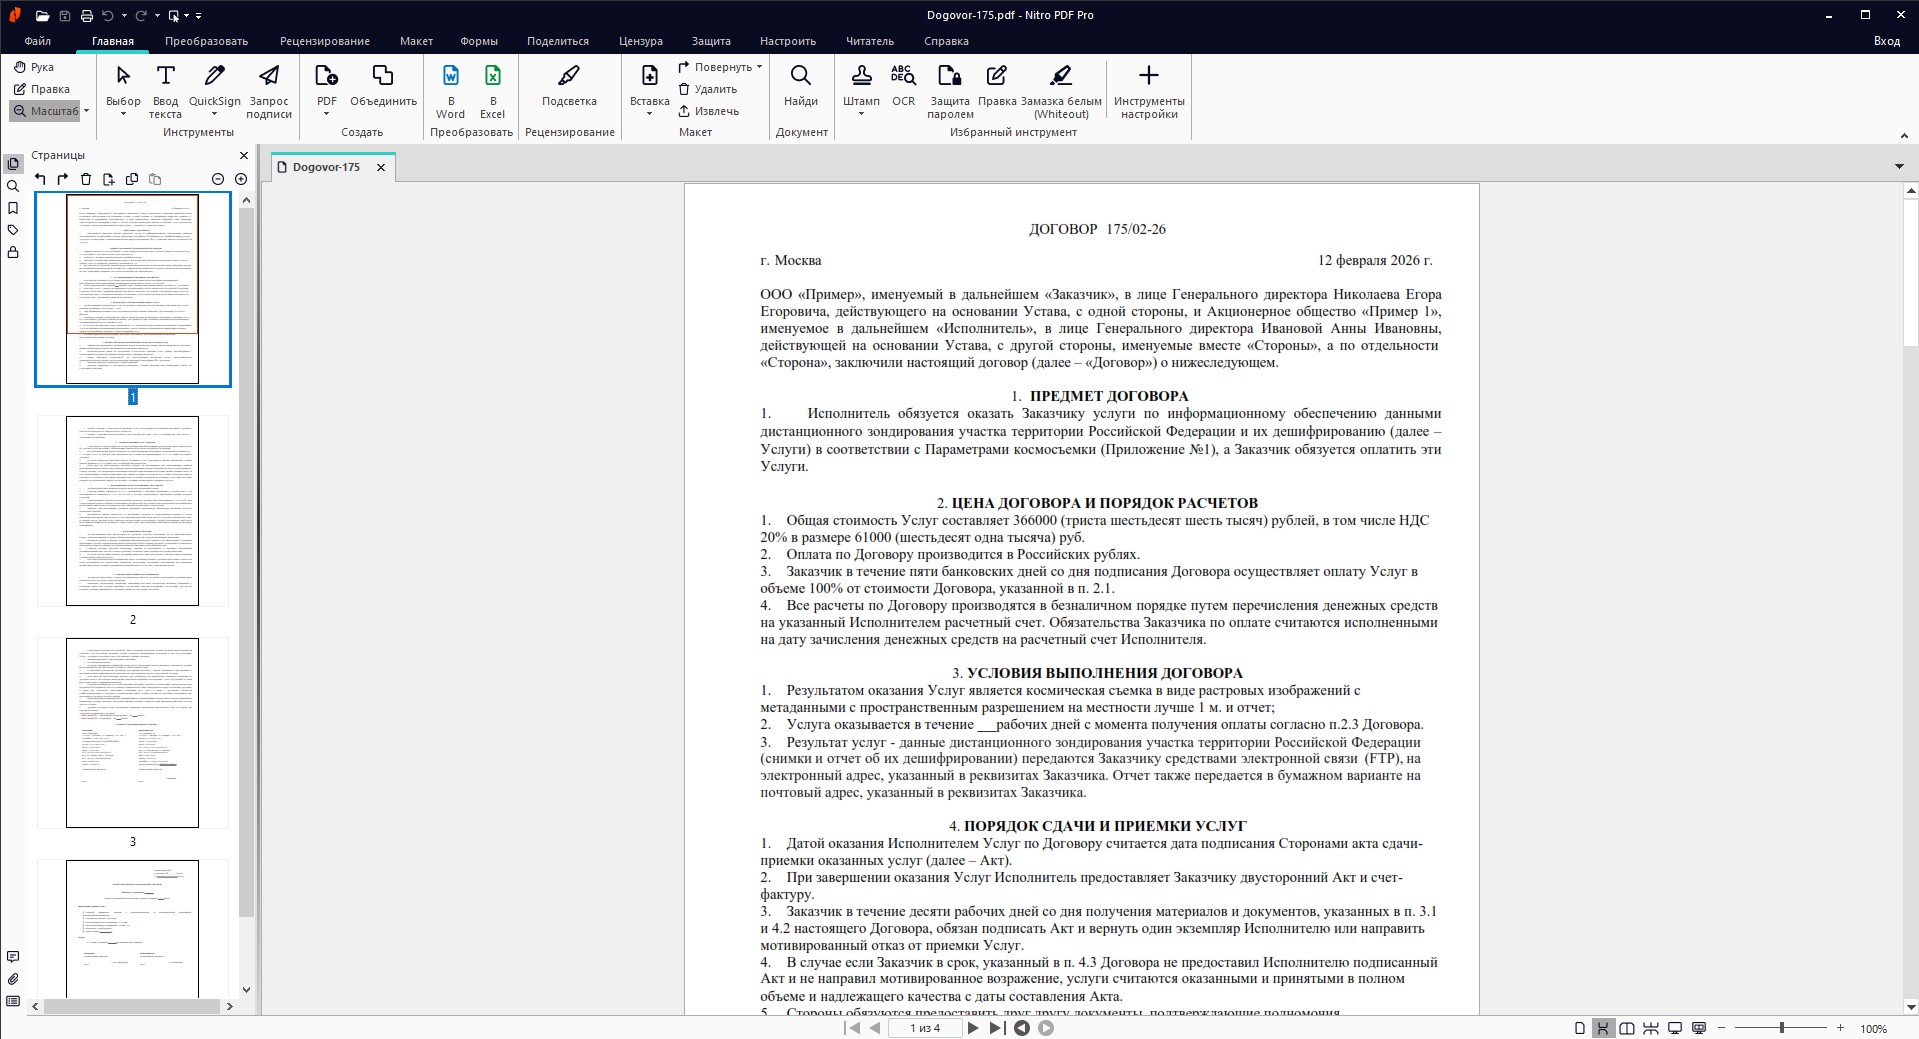This screenshot has width=1919, height=1039.
Task: Toggle the Масштаб zoom tool
Action: tap(45, 111)
